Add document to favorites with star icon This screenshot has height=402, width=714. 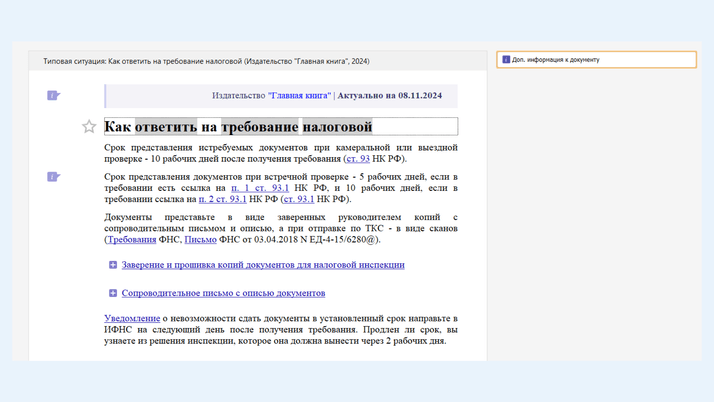[89, 127]
